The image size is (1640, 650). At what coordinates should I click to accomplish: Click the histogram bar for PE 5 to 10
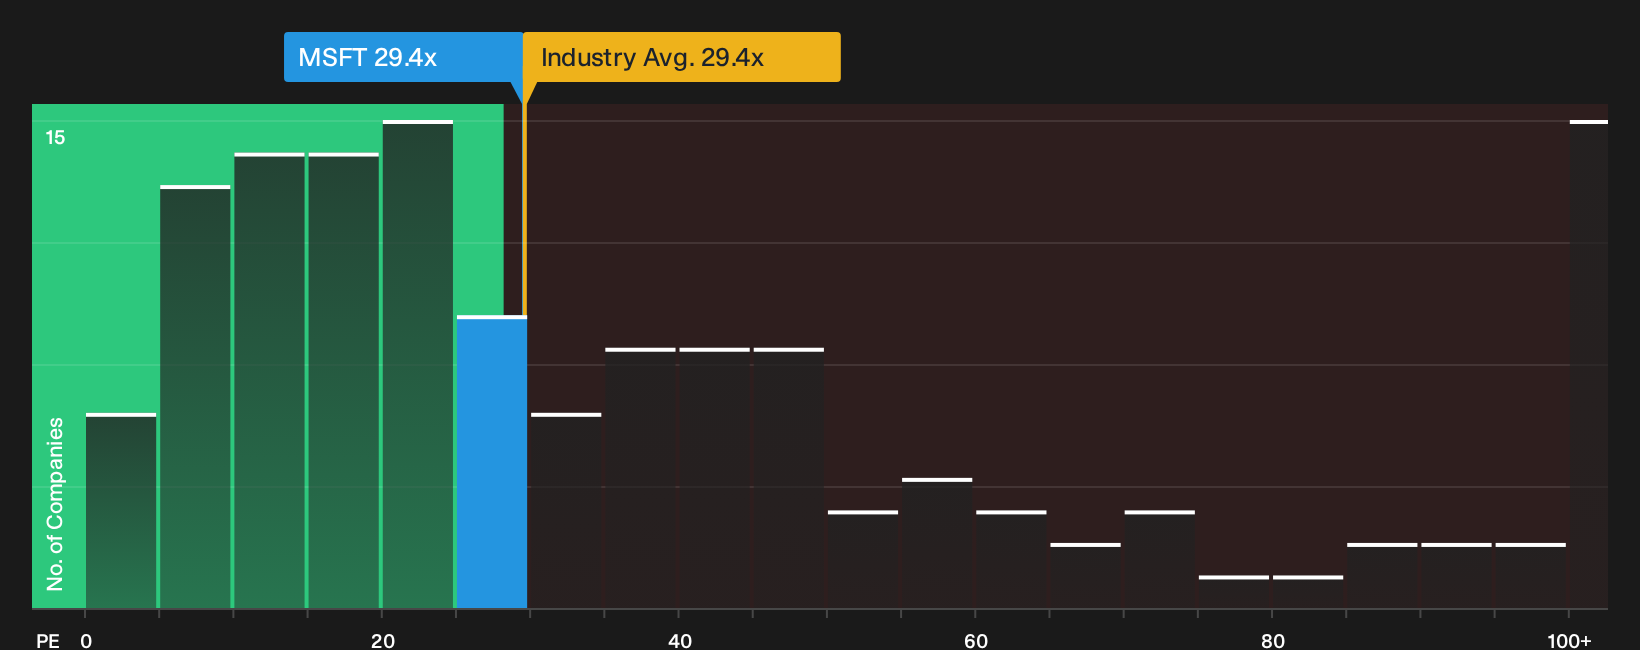195,397
